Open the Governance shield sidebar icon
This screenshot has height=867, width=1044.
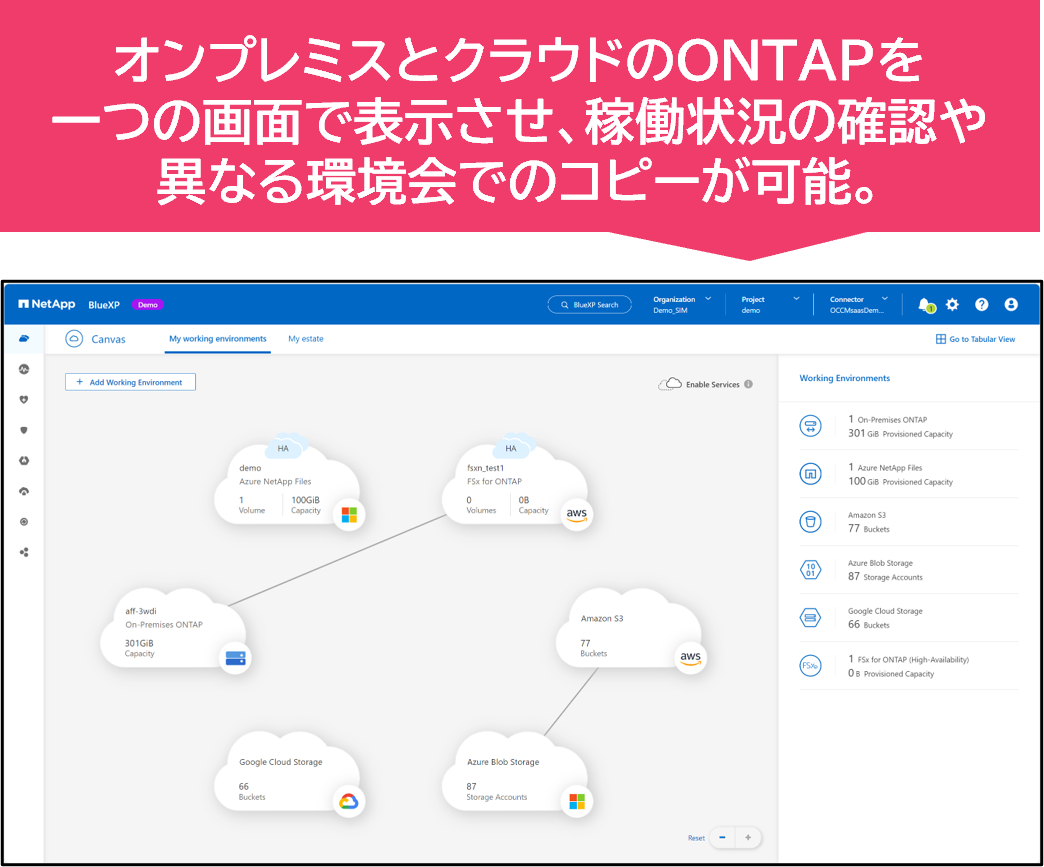24,430
